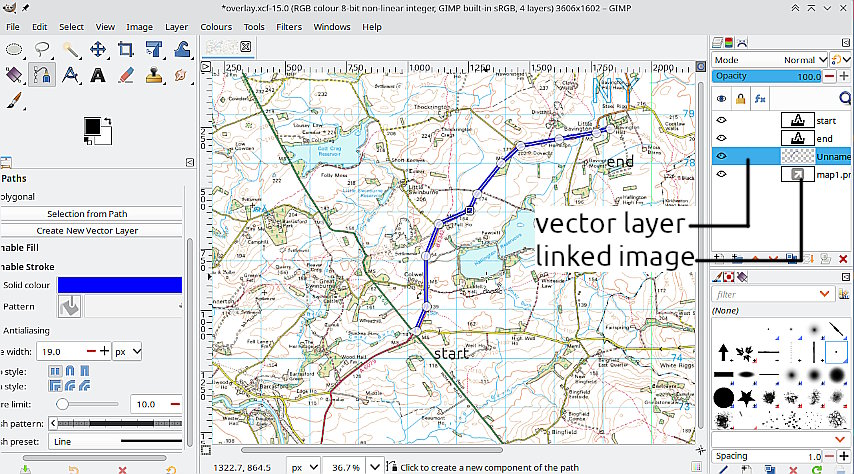Reset tool options to defaults
Screen dimensions: 854x474
(171, 469)
